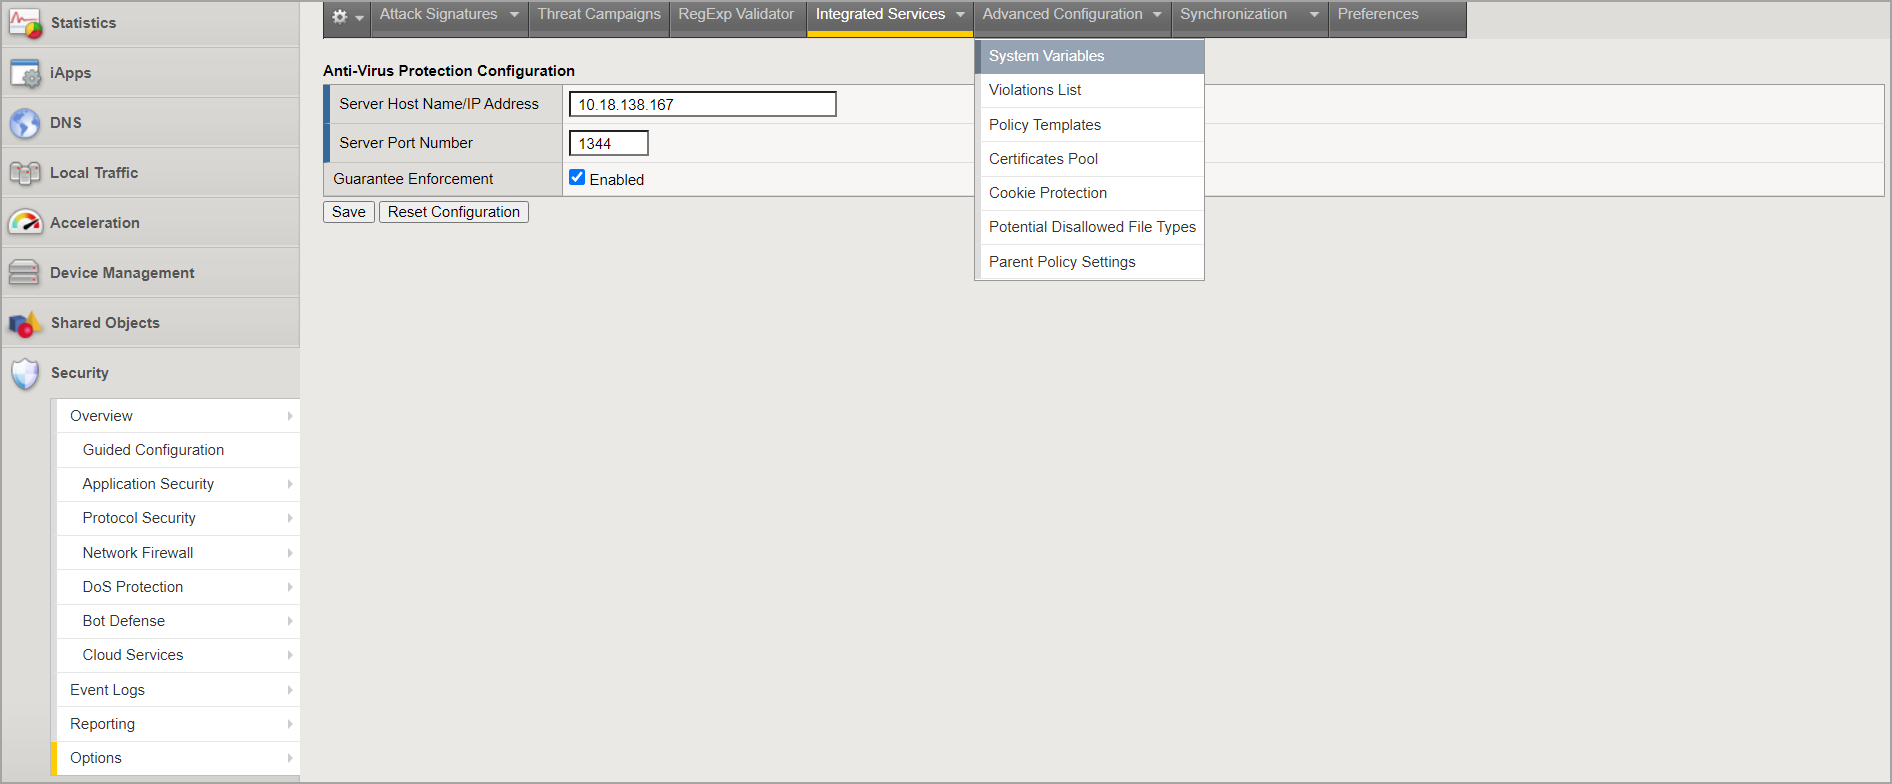
Task: Select Cookie Protection menu entry
Action: 1047,193
